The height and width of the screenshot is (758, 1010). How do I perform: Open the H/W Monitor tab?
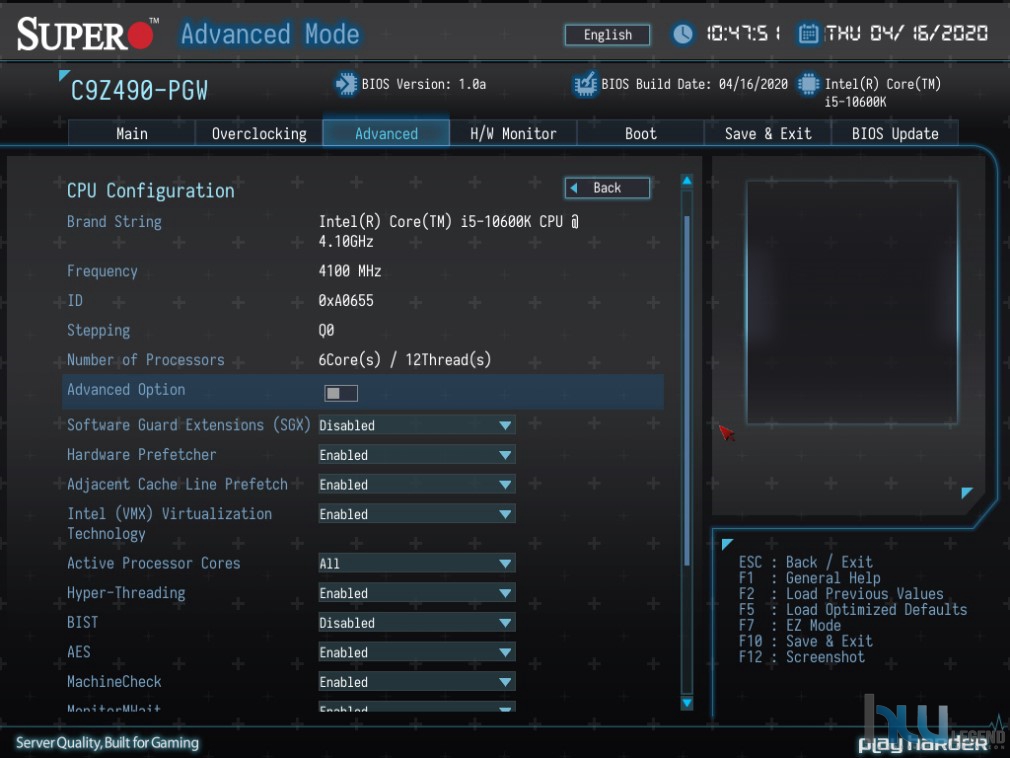click(513, 133)
